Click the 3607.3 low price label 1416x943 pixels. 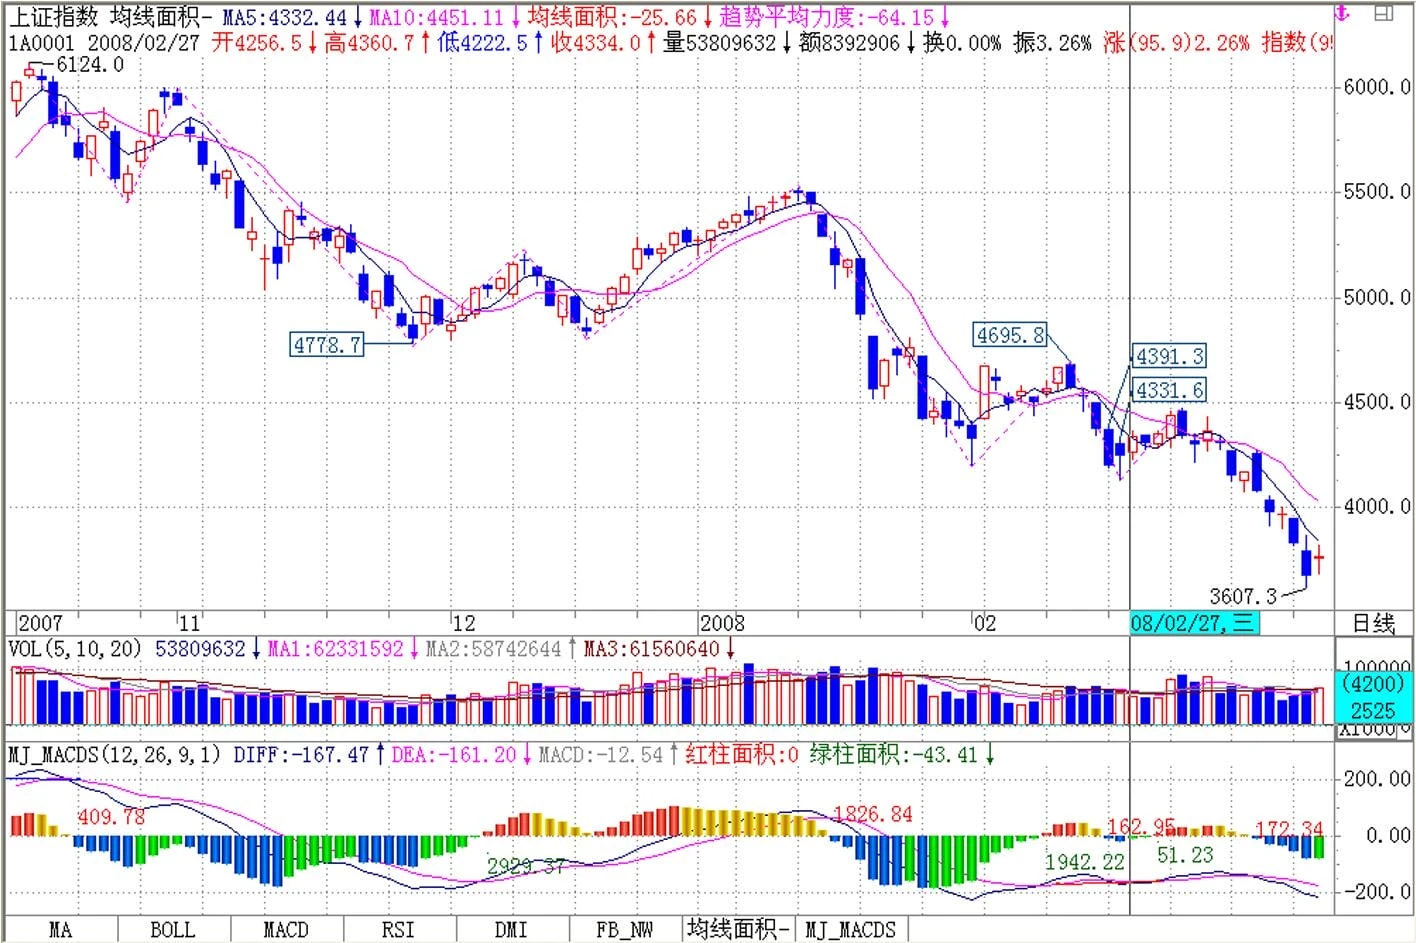click(1242, 596)
